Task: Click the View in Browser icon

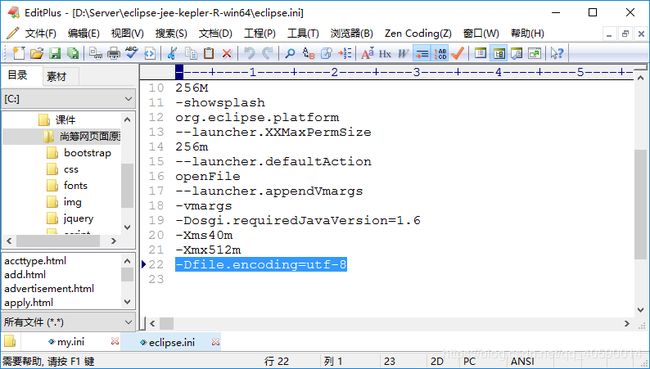Action: click(x=150, y=53)
